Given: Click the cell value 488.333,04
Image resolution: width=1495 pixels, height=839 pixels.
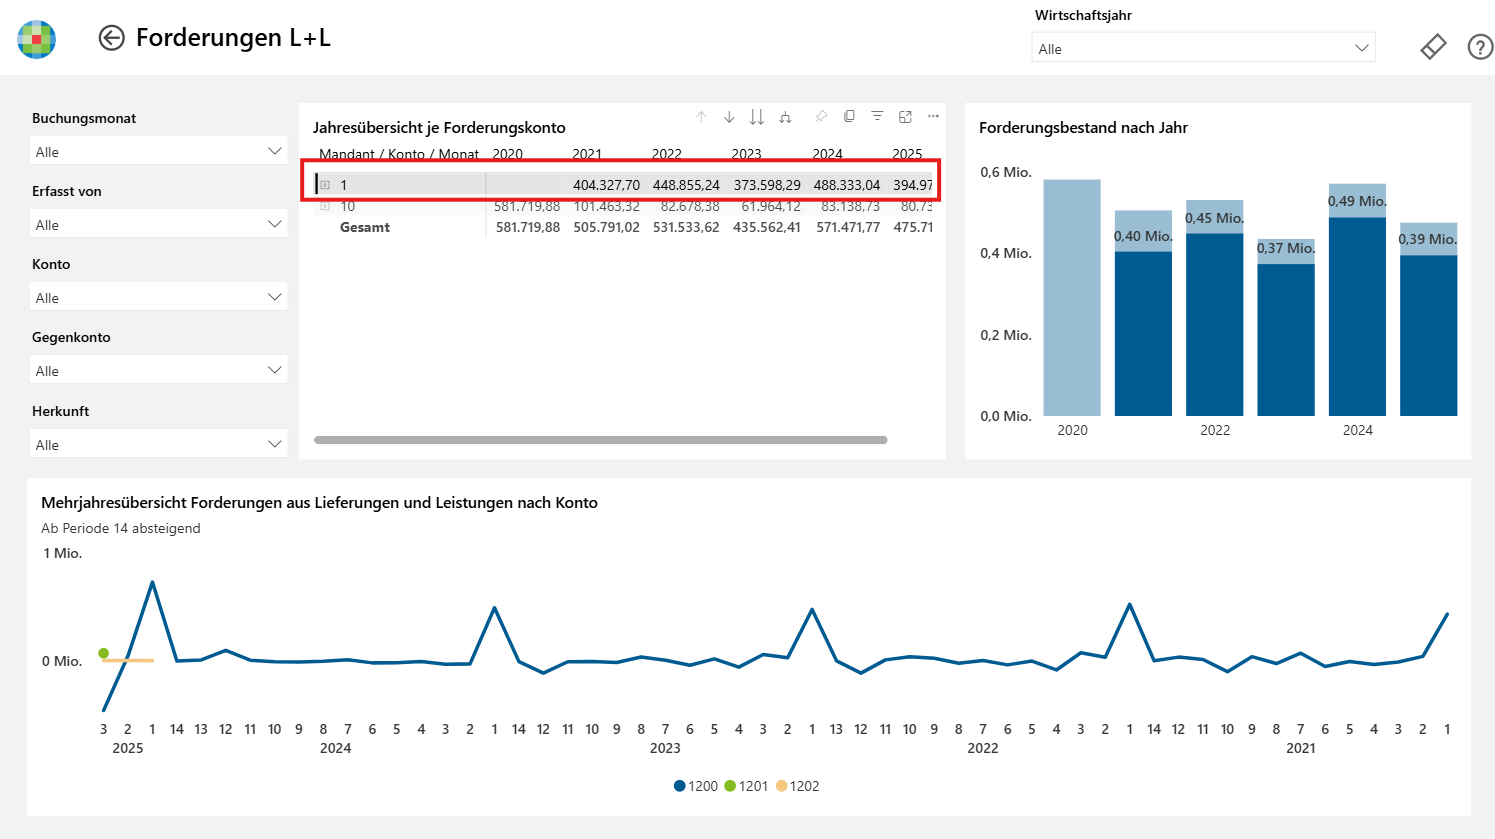Looking at the screenshot, I should tap(847, 185).
